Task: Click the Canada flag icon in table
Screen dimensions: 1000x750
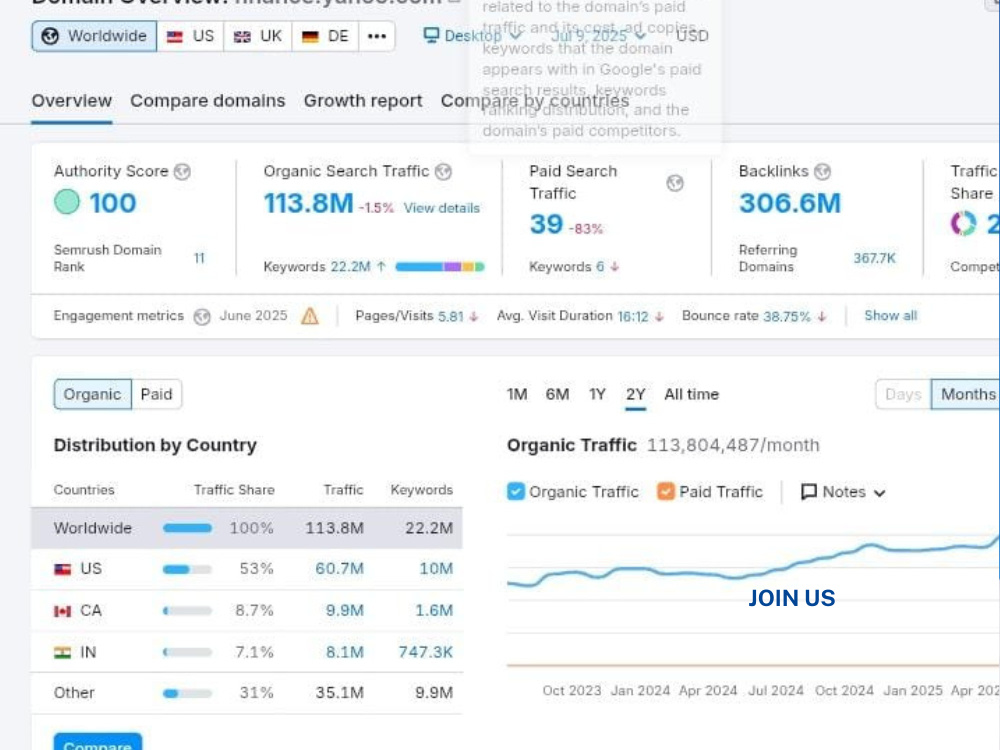Action: click(x=62, y=611)
